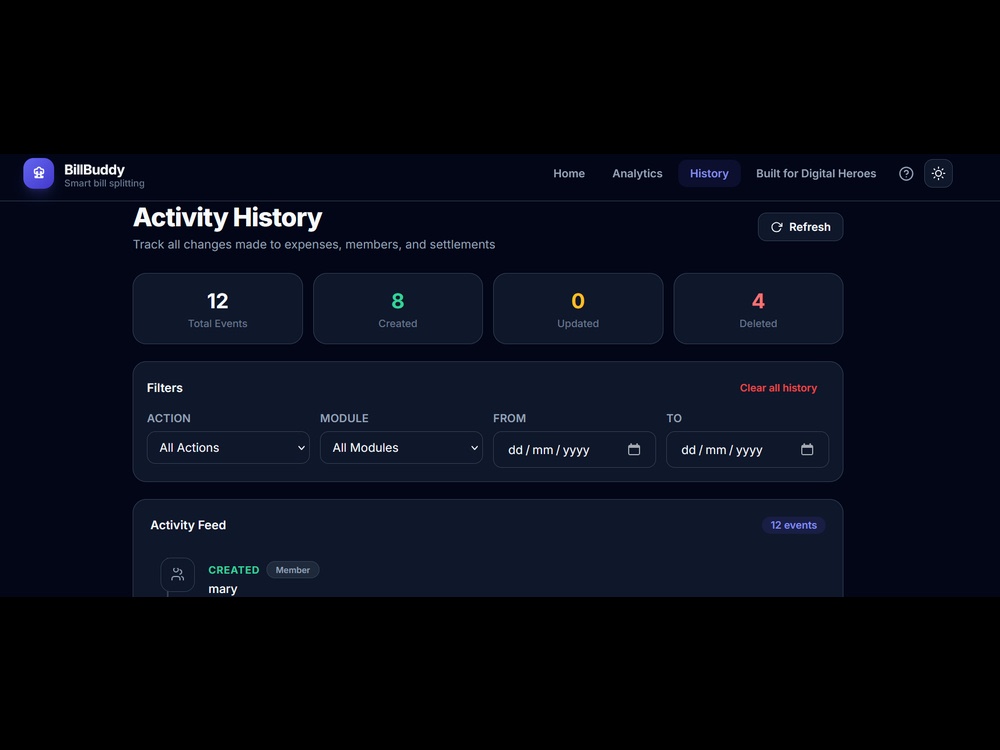Click the member icon beside mary entry
This screenshot has height=750, width=1000.
tap(177, 575)
